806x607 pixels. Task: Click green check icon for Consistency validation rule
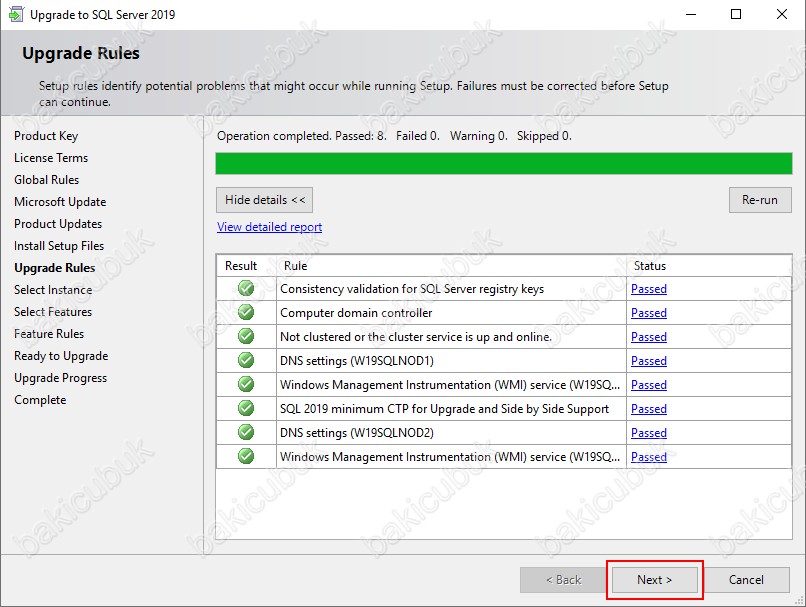pos(246,288)
